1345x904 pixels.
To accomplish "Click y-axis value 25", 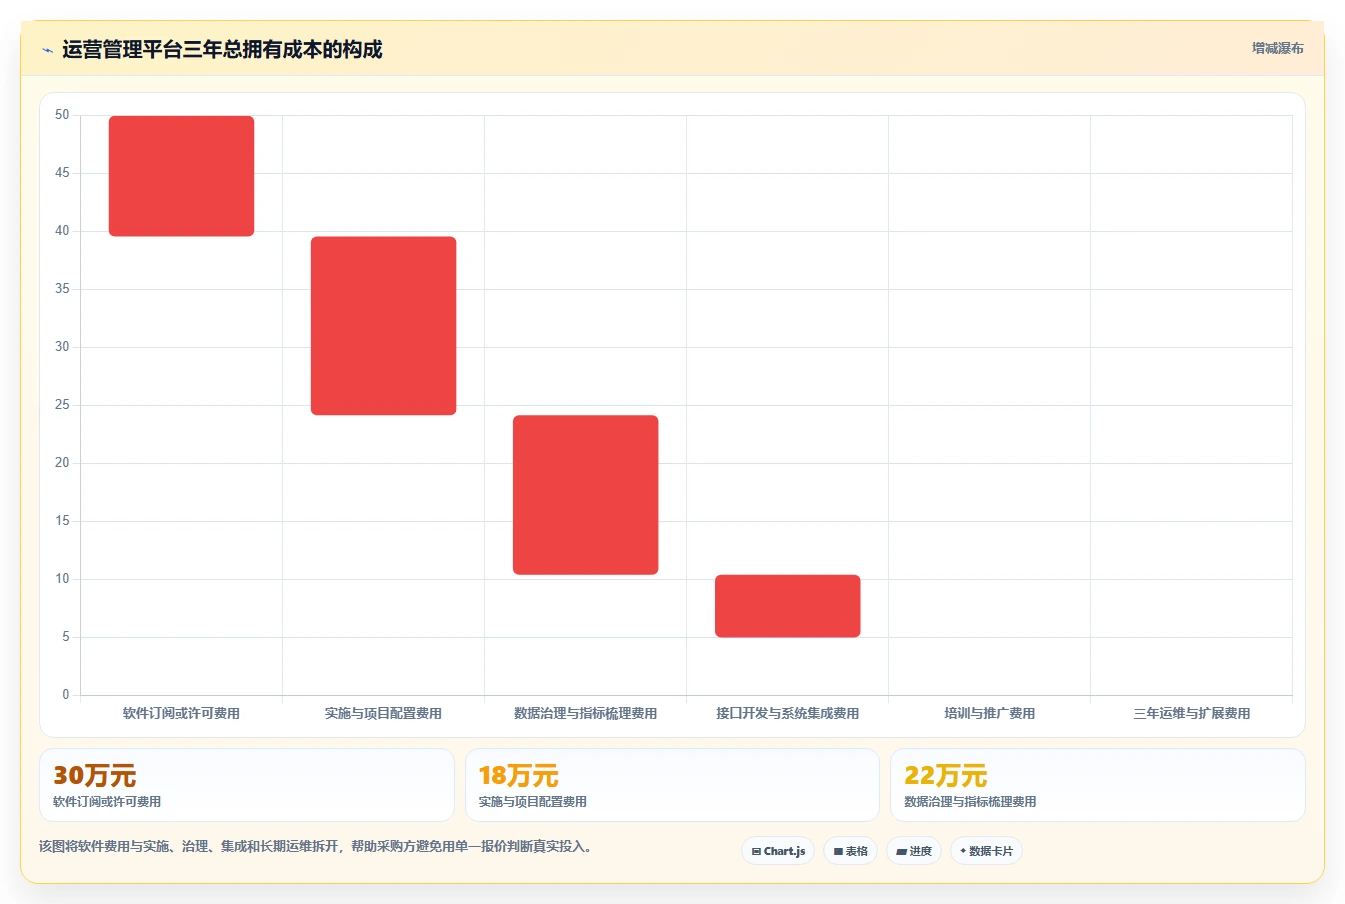I will click(62, 405).
